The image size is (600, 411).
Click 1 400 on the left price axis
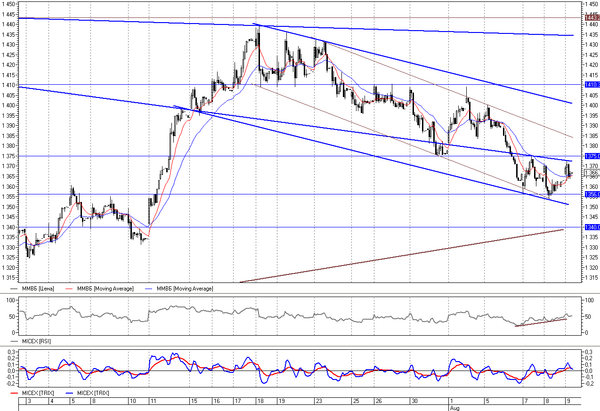(8, 105)
